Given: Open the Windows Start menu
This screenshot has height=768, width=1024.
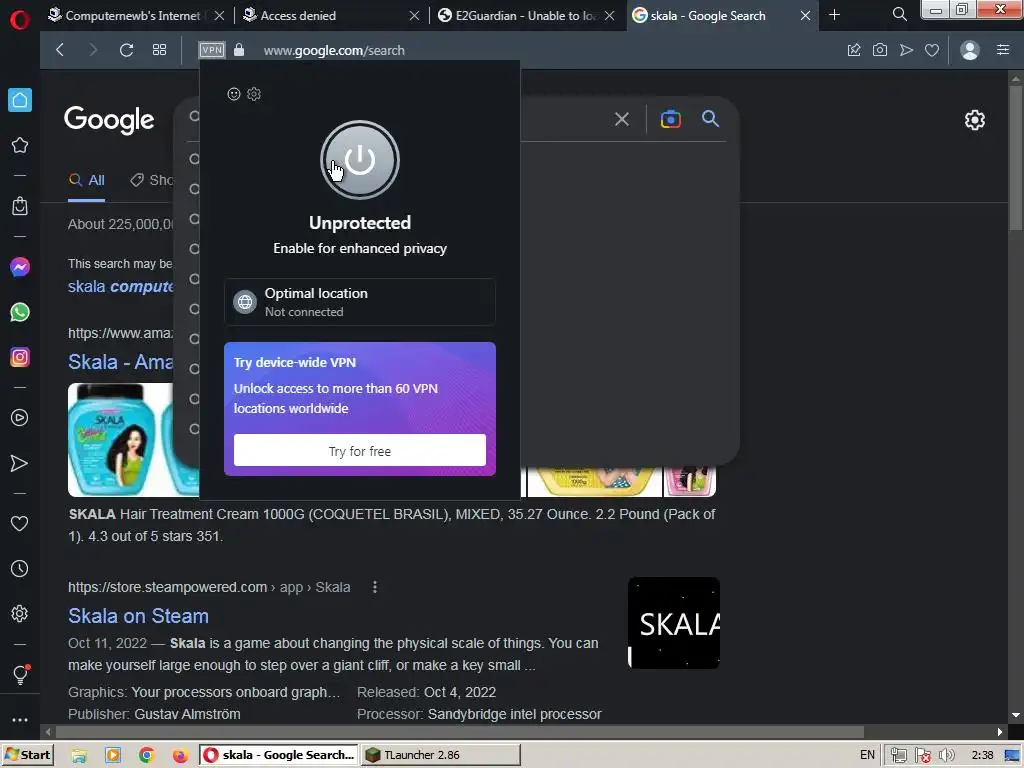Looking at the screenshot, I should coord(27,755).
